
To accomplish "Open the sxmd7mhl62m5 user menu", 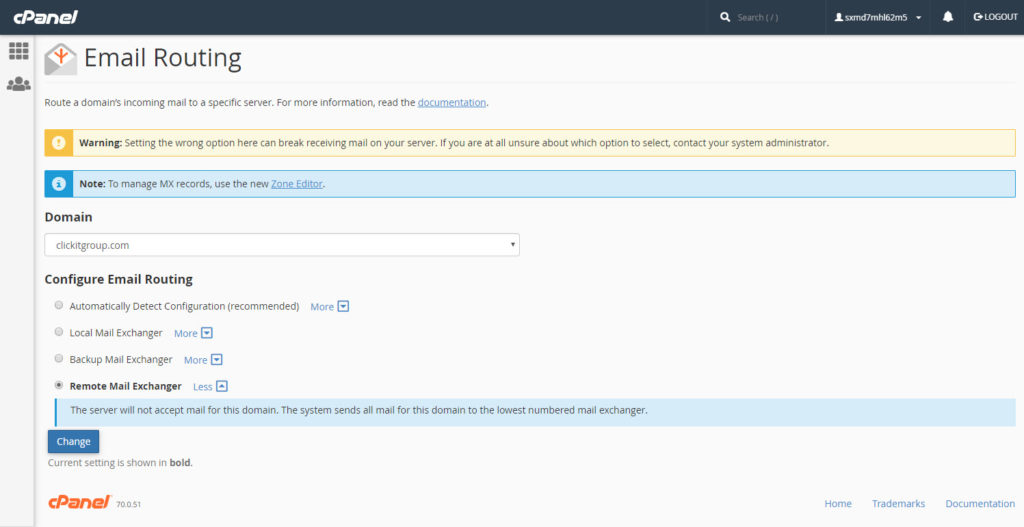I will (x=877, y=17).
